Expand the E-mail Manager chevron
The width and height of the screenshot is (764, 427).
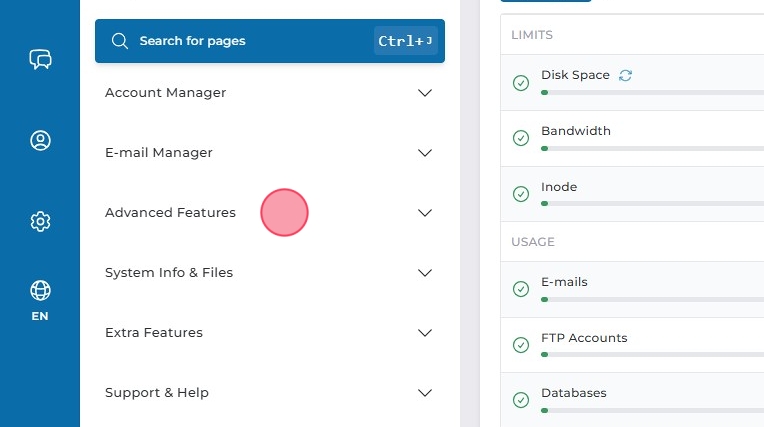tap(425, 153)
